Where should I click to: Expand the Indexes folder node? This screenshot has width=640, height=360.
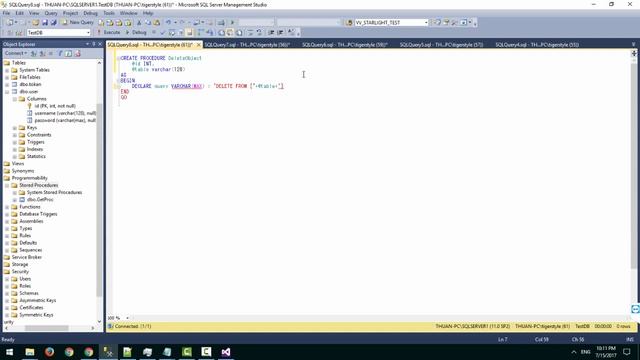15,149
